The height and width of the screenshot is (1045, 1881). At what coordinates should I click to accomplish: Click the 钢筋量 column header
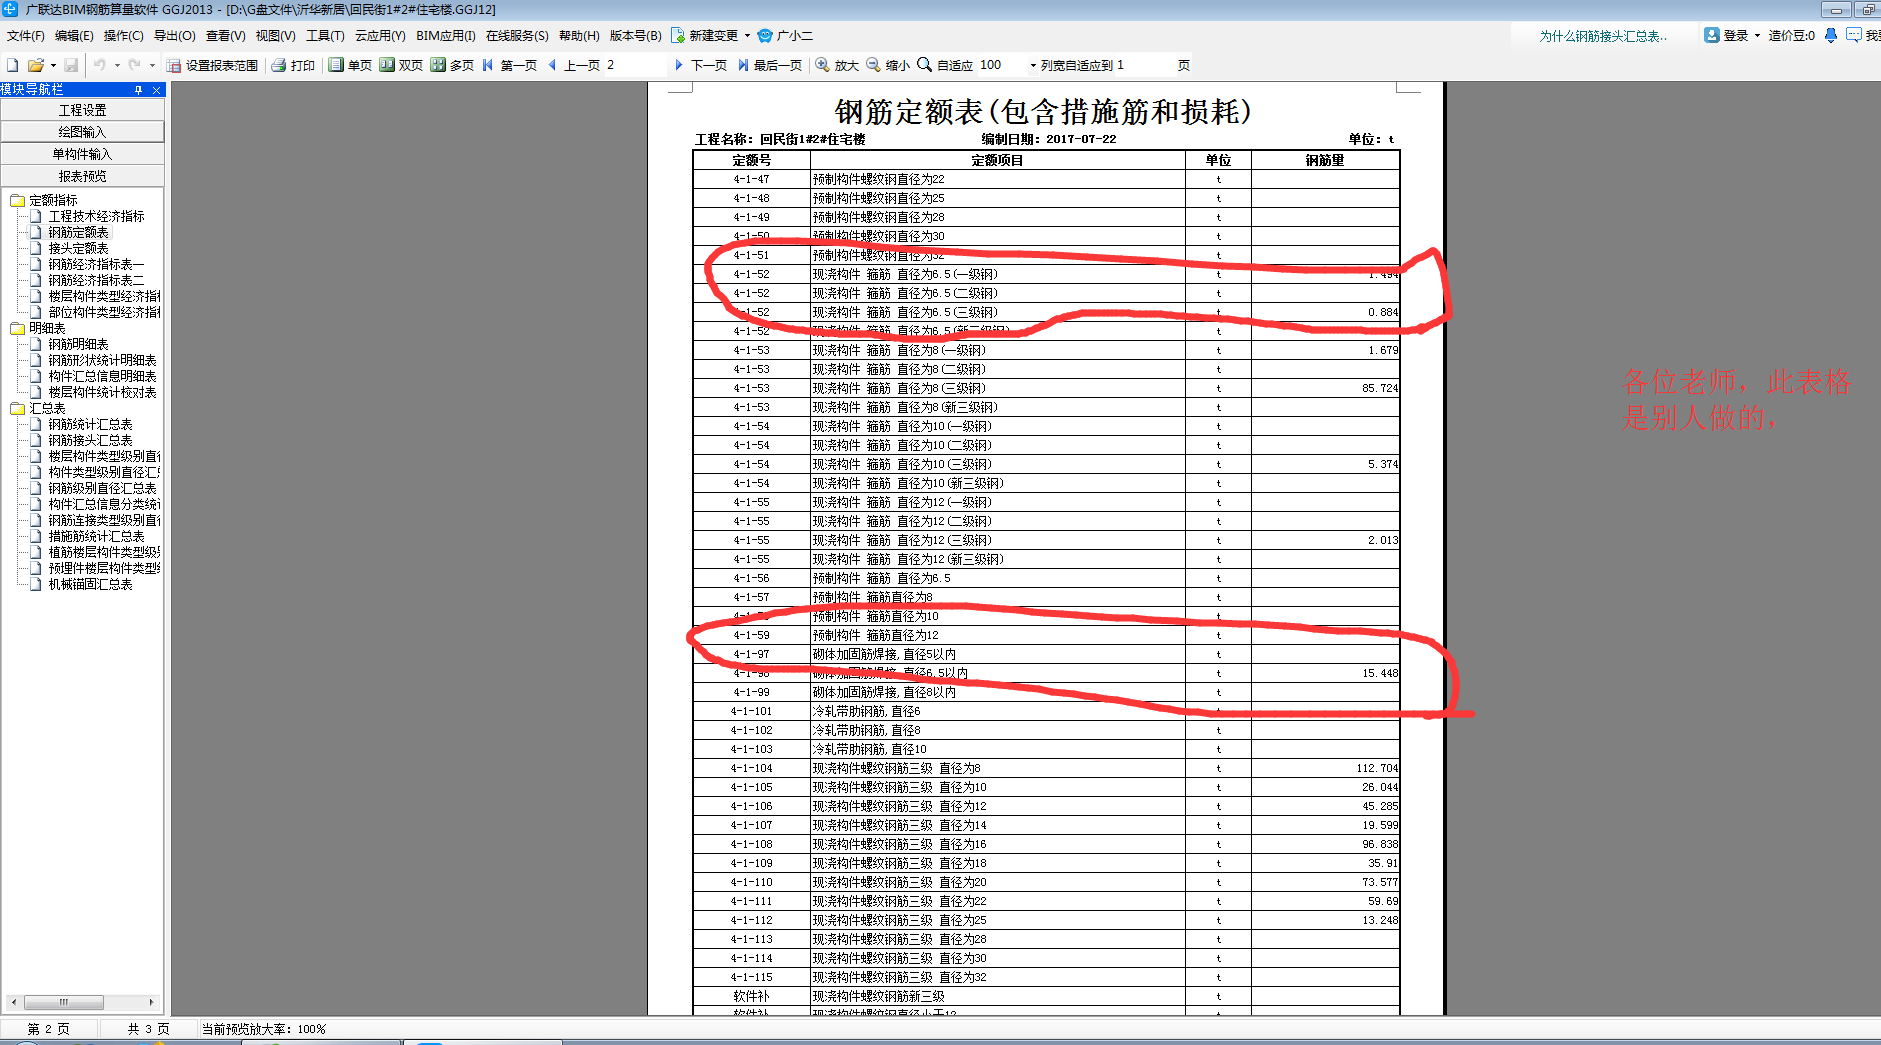(1325, 160)
